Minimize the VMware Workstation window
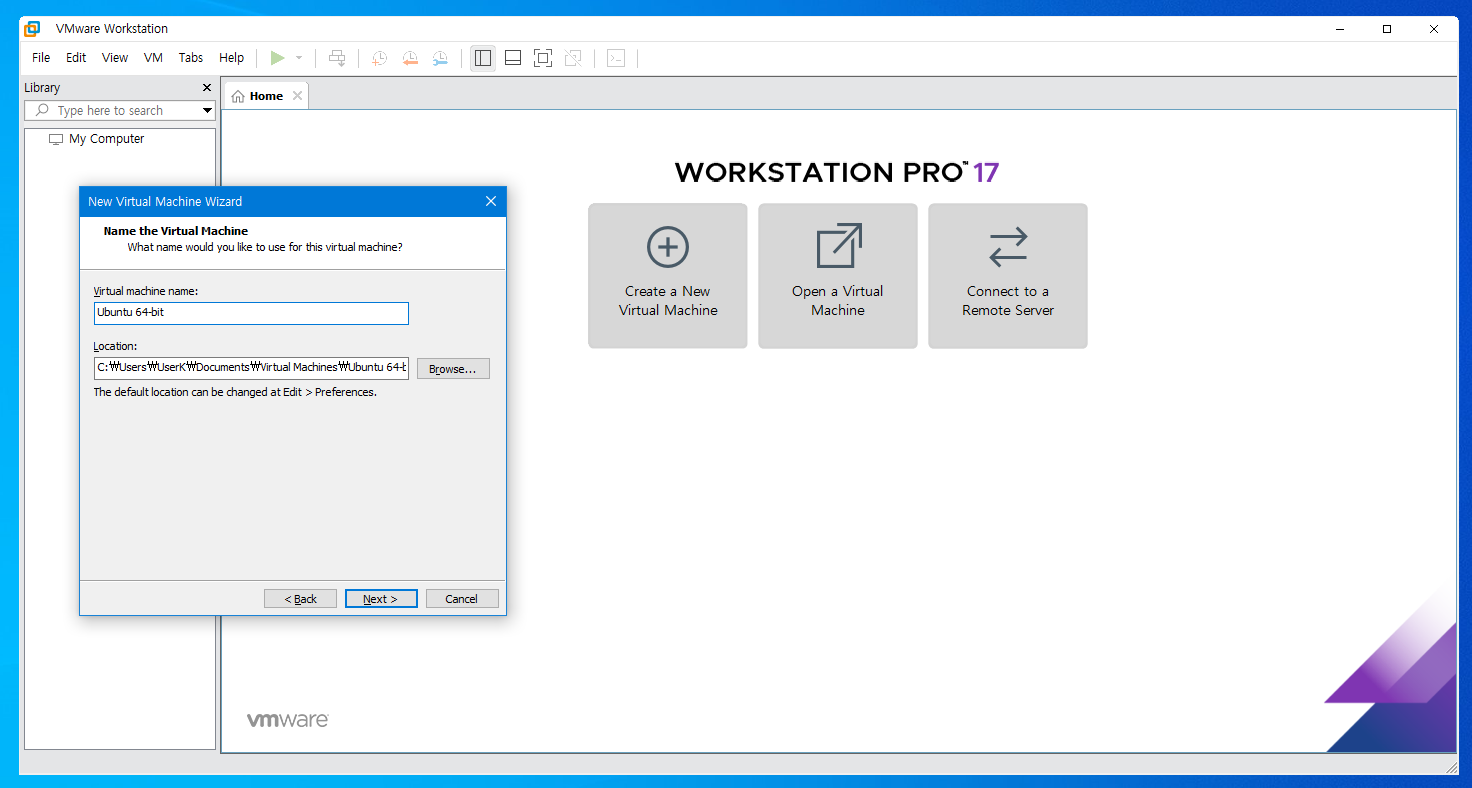 1340,29
